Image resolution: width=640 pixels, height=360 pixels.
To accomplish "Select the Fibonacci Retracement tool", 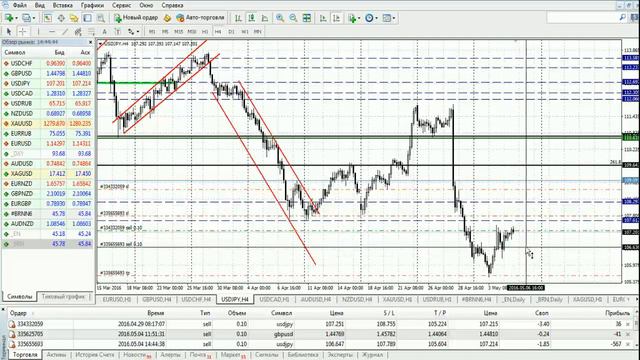I will (91, 31).
